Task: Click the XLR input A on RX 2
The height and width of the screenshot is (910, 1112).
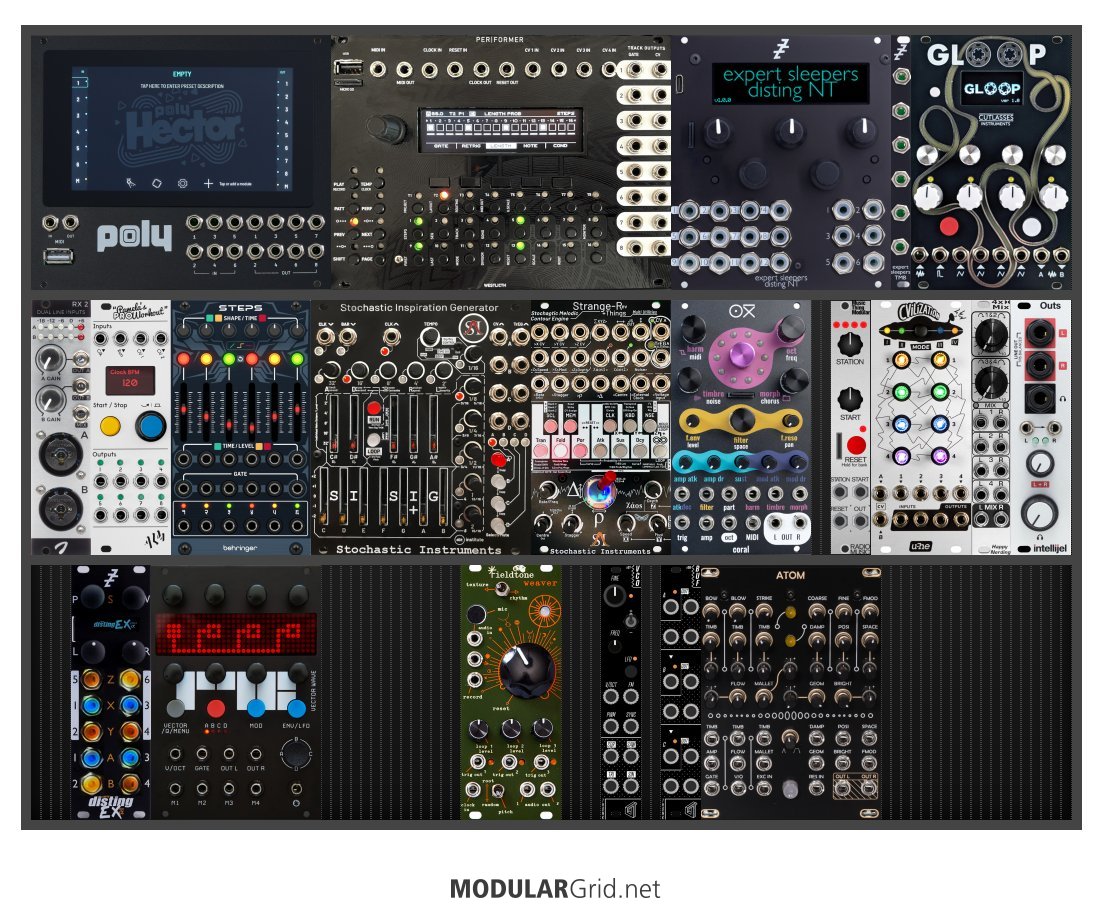Action: coord(60,453)
